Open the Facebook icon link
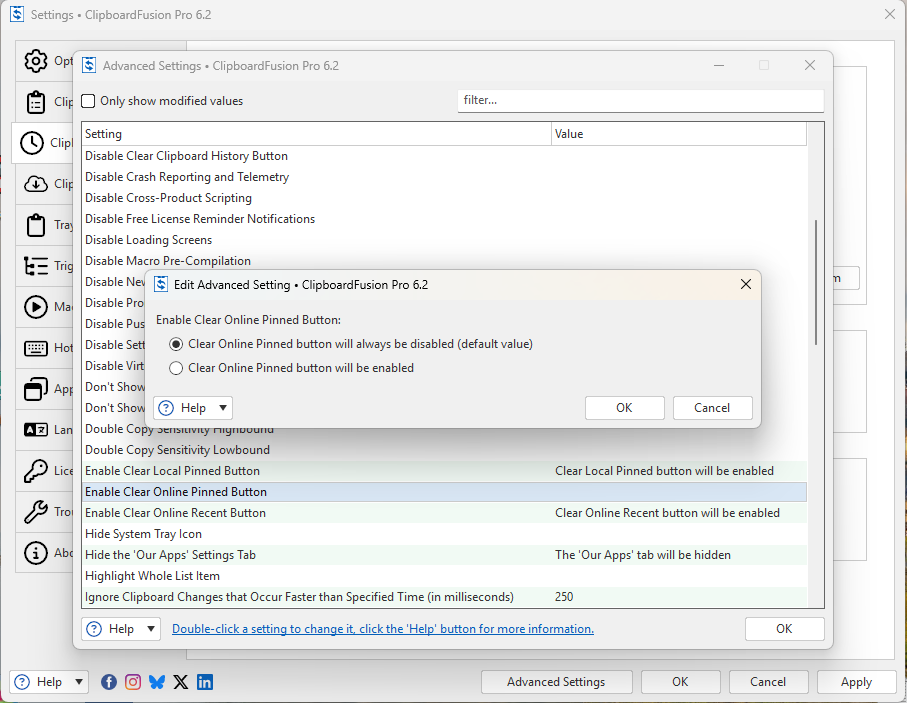The height and width of the screenshot is (703, 907). [x=109, y=682]
